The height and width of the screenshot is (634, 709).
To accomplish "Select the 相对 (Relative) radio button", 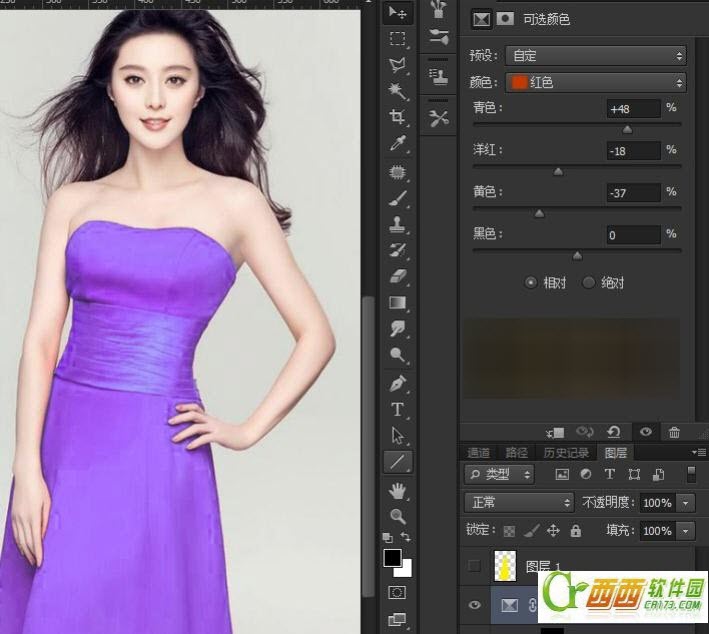I will click(531, 283).
